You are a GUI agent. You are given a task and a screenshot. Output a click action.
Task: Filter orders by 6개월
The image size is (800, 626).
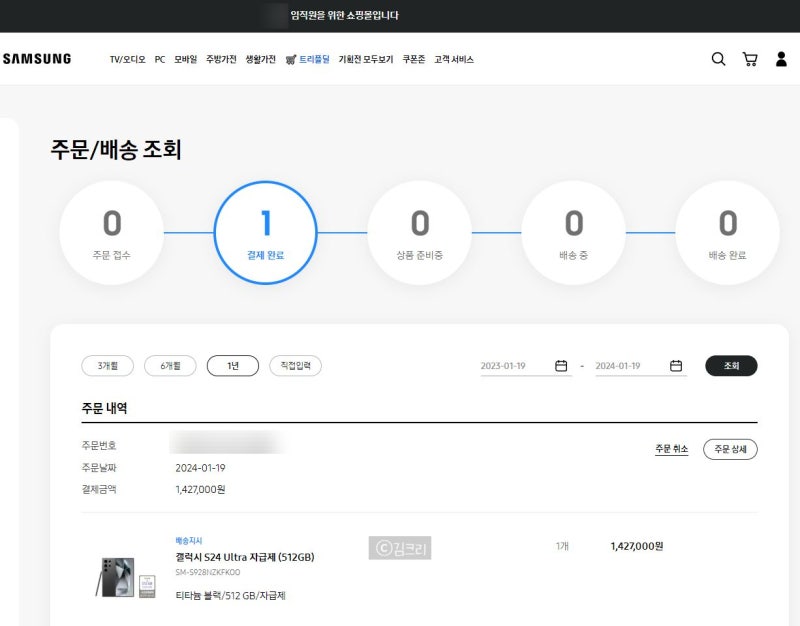tap(170, 366)
